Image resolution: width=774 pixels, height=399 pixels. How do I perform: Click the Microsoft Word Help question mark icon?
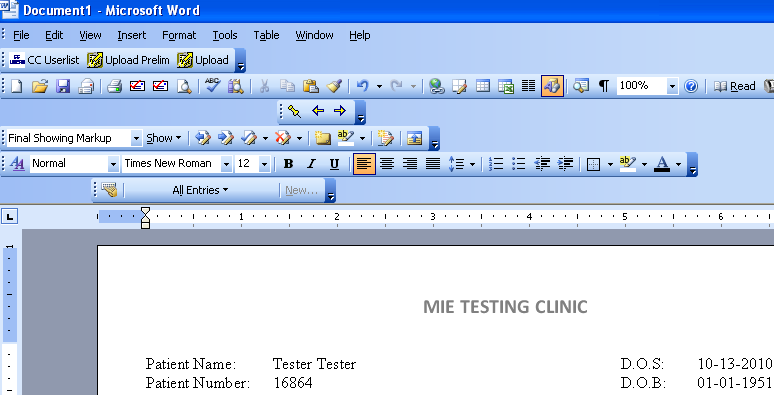click(x=691, y=86)
